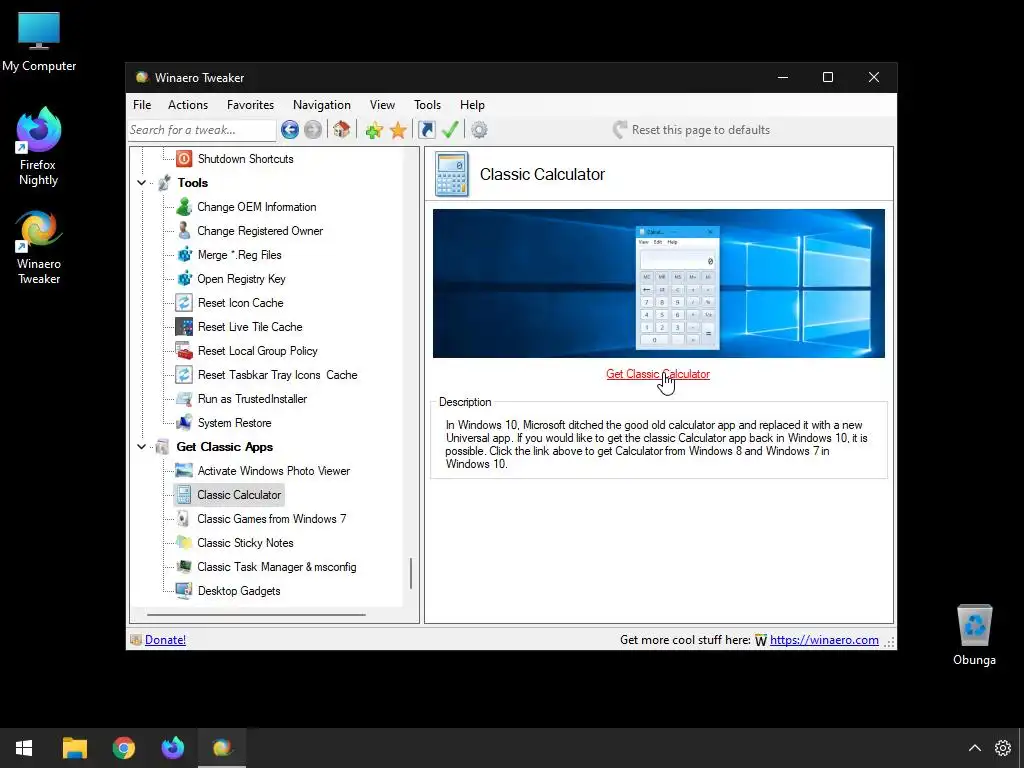Screen dimensions: 1024x768
Task: Open File Explorer from the taskbar
Action: (74, 748)
